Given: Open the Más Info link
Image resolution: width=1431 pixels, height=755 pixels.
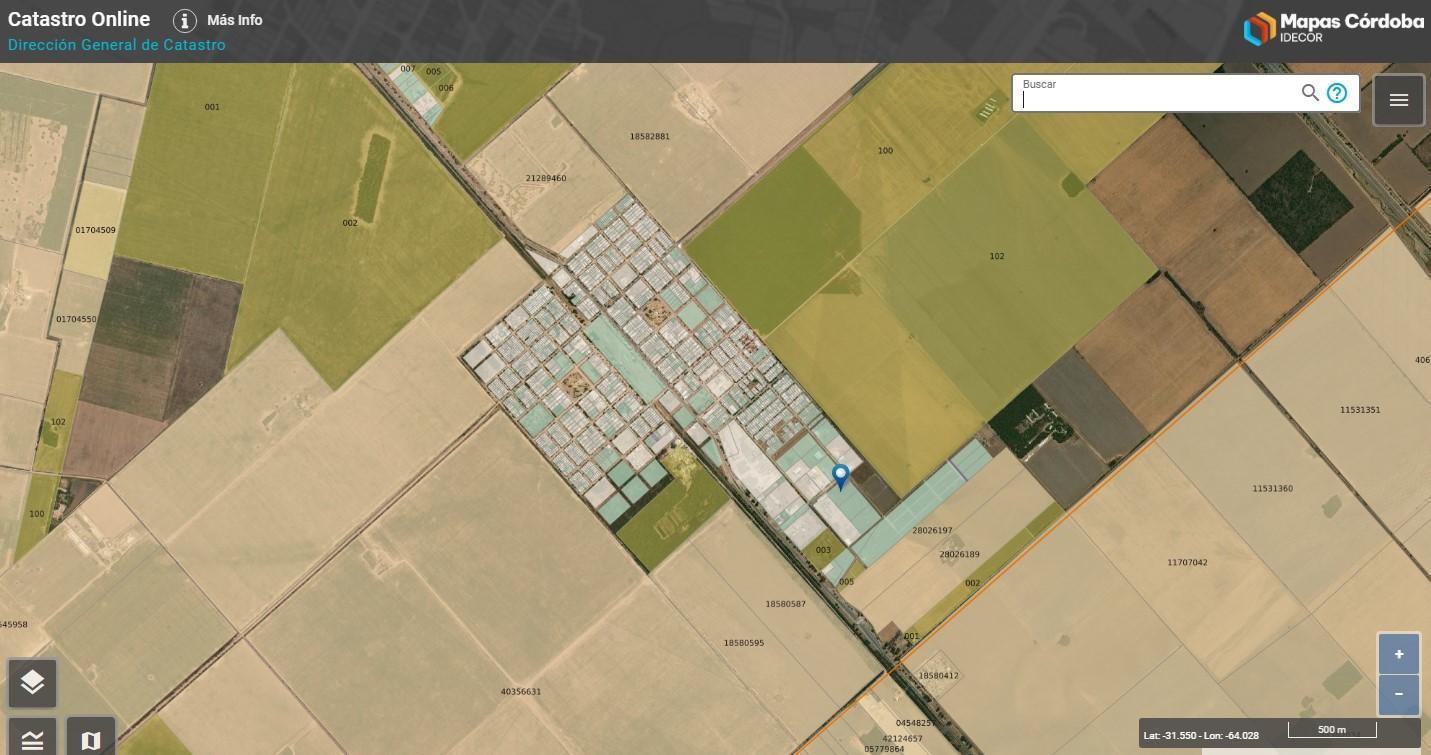Looking at the screenshot, I should tap(235, 20).
